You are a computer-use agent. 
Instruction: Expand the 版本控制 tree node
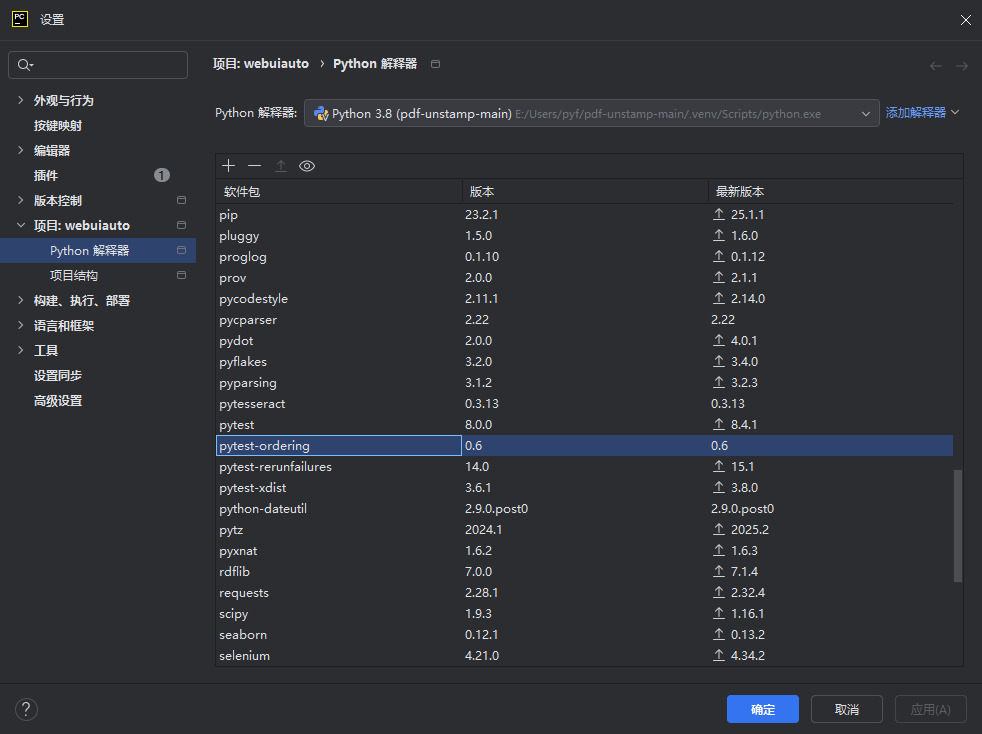click(21, 200)
